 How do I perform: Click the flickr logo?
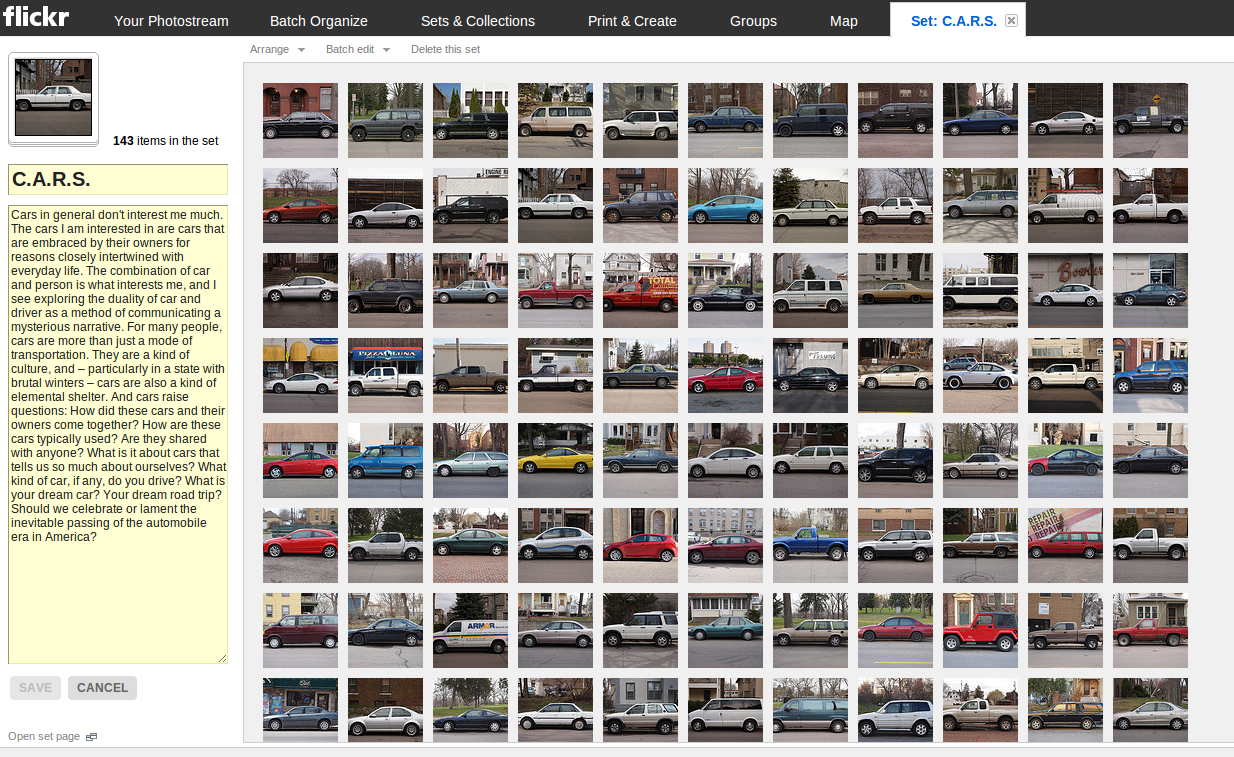(37, 17)
